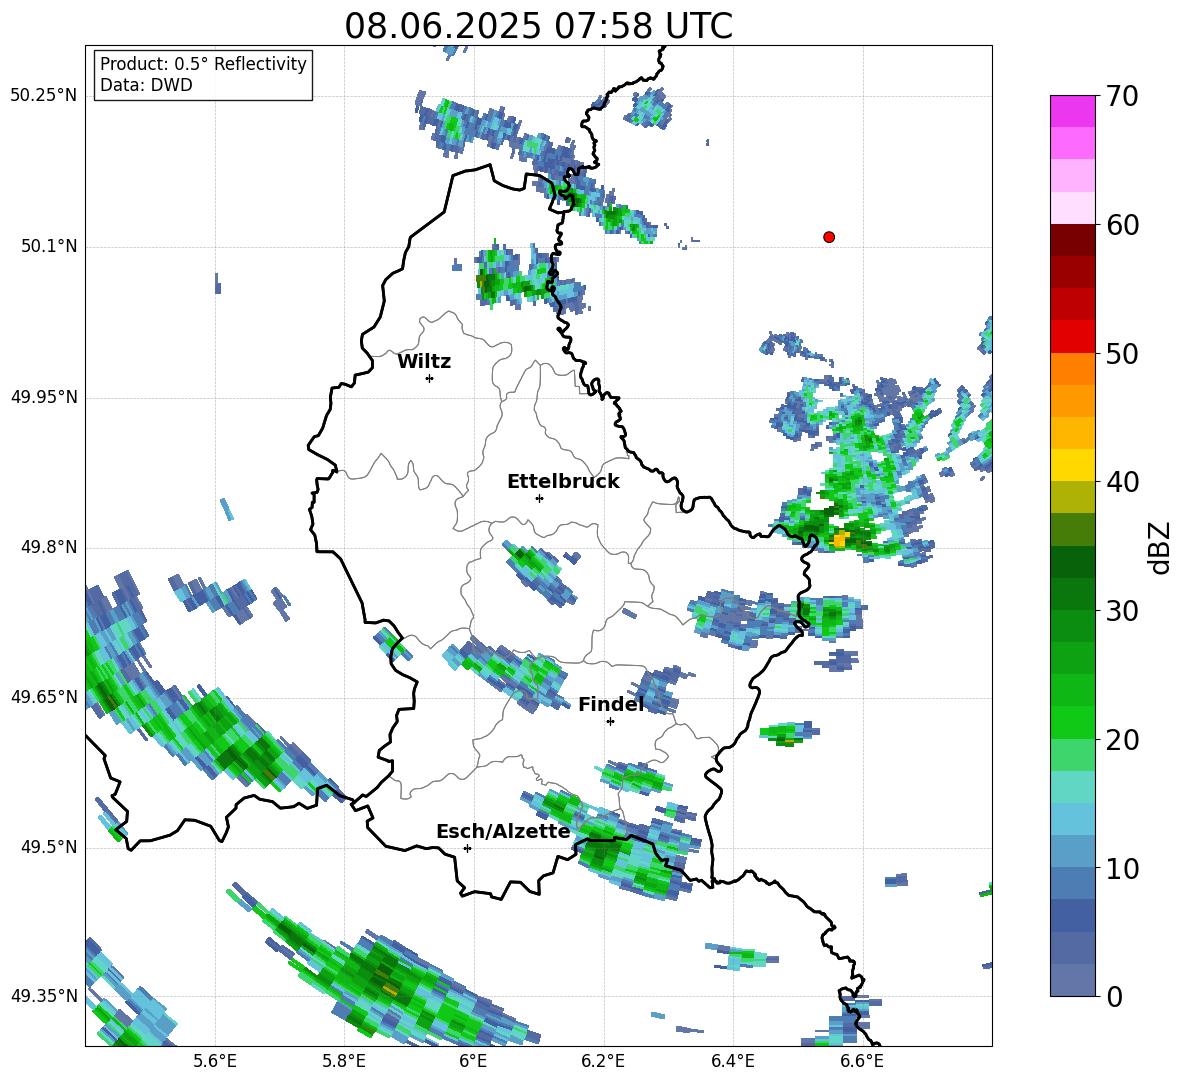Click the 49.8°N latitude label
This screenshot has height=1081, width=1184.
pos(49,547)
